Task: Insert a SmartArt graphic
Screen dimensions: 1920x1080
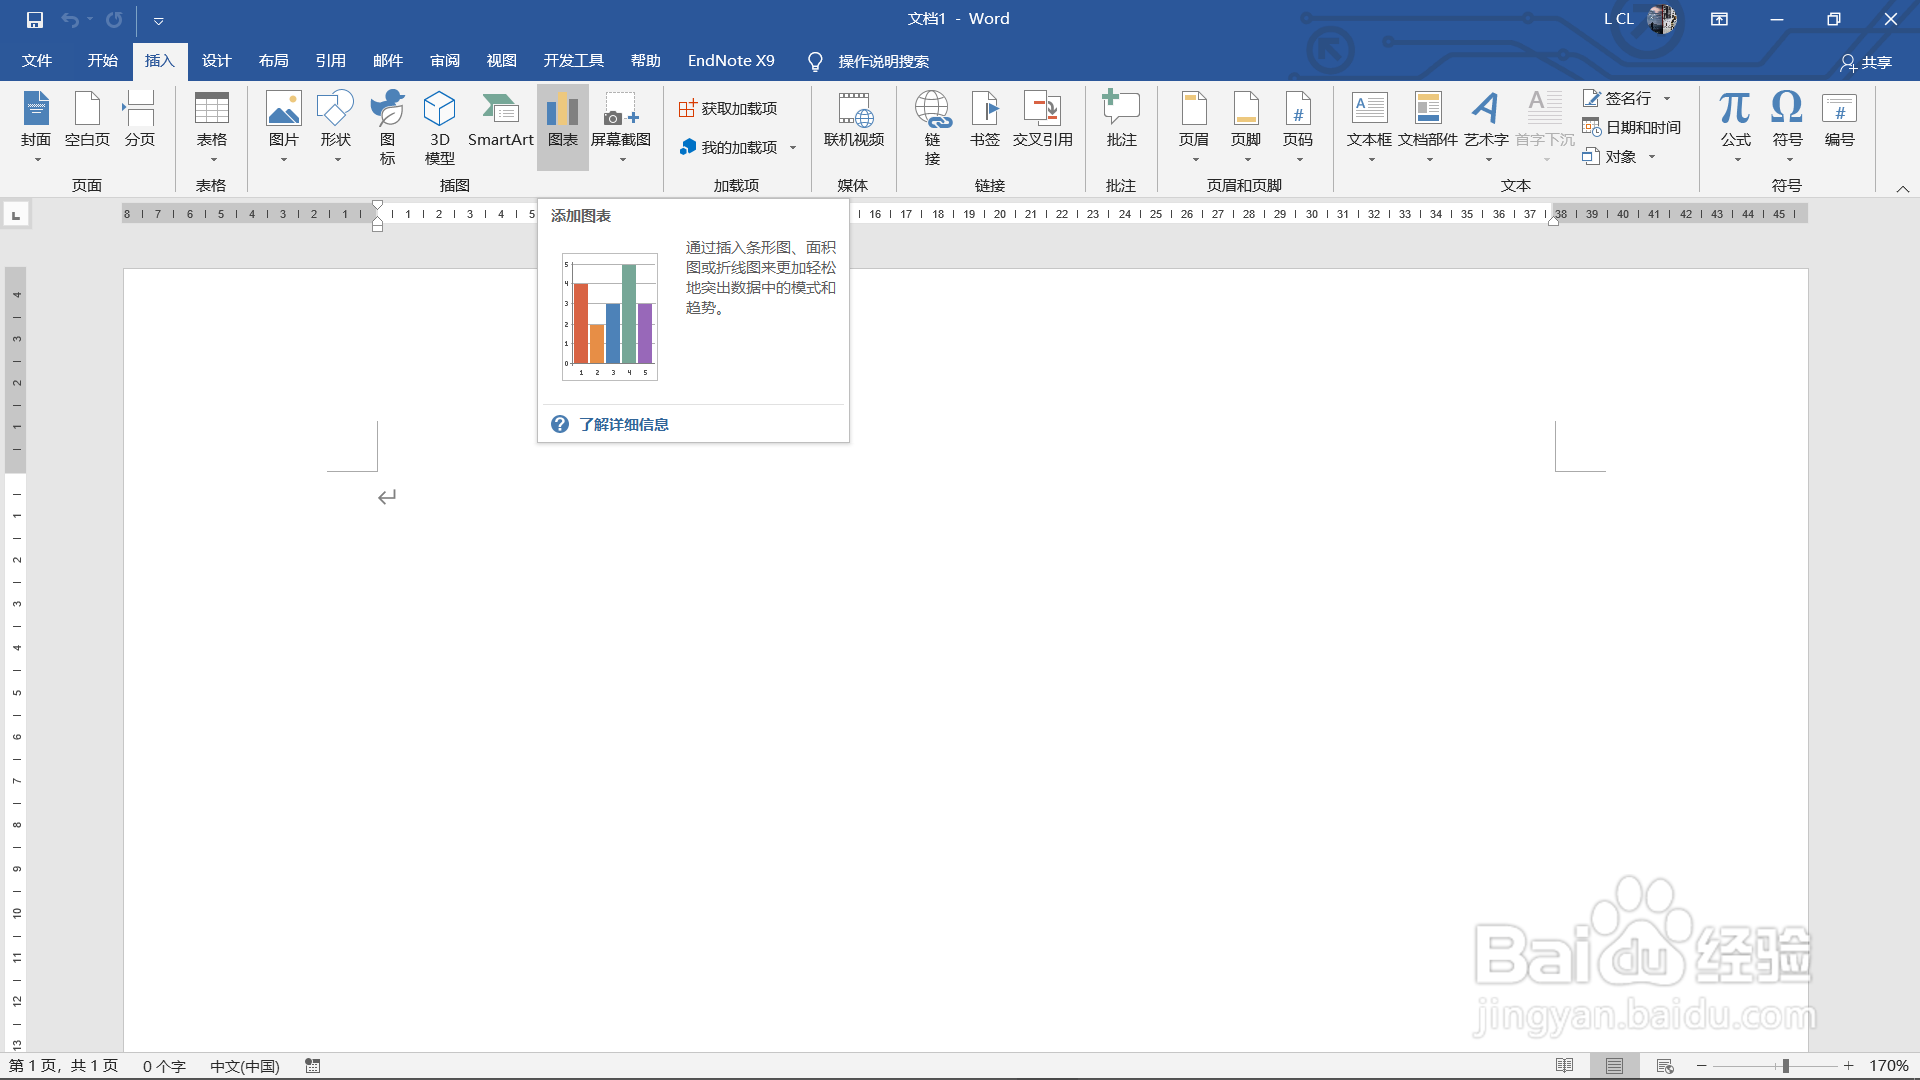Action: click(500, 120)
